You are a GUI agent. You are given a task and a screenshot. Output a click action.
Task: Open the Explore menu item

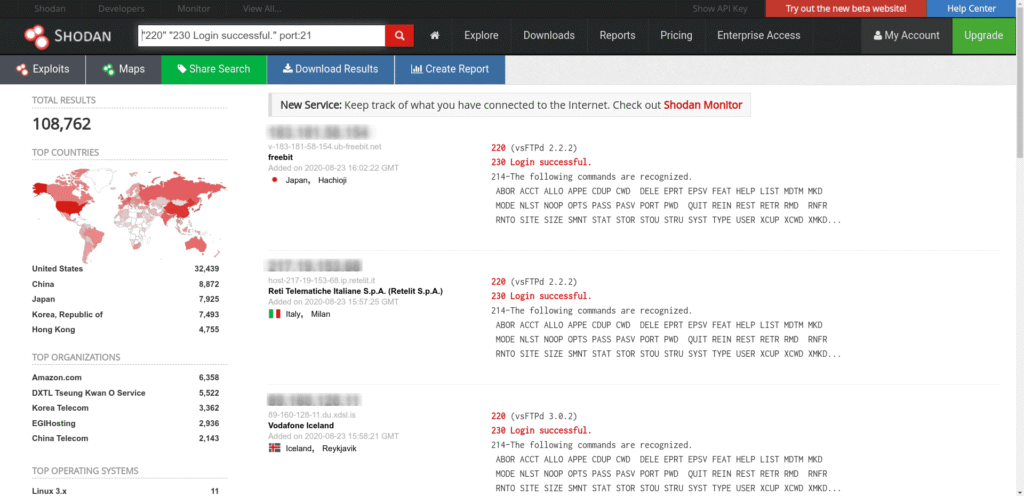481,36
